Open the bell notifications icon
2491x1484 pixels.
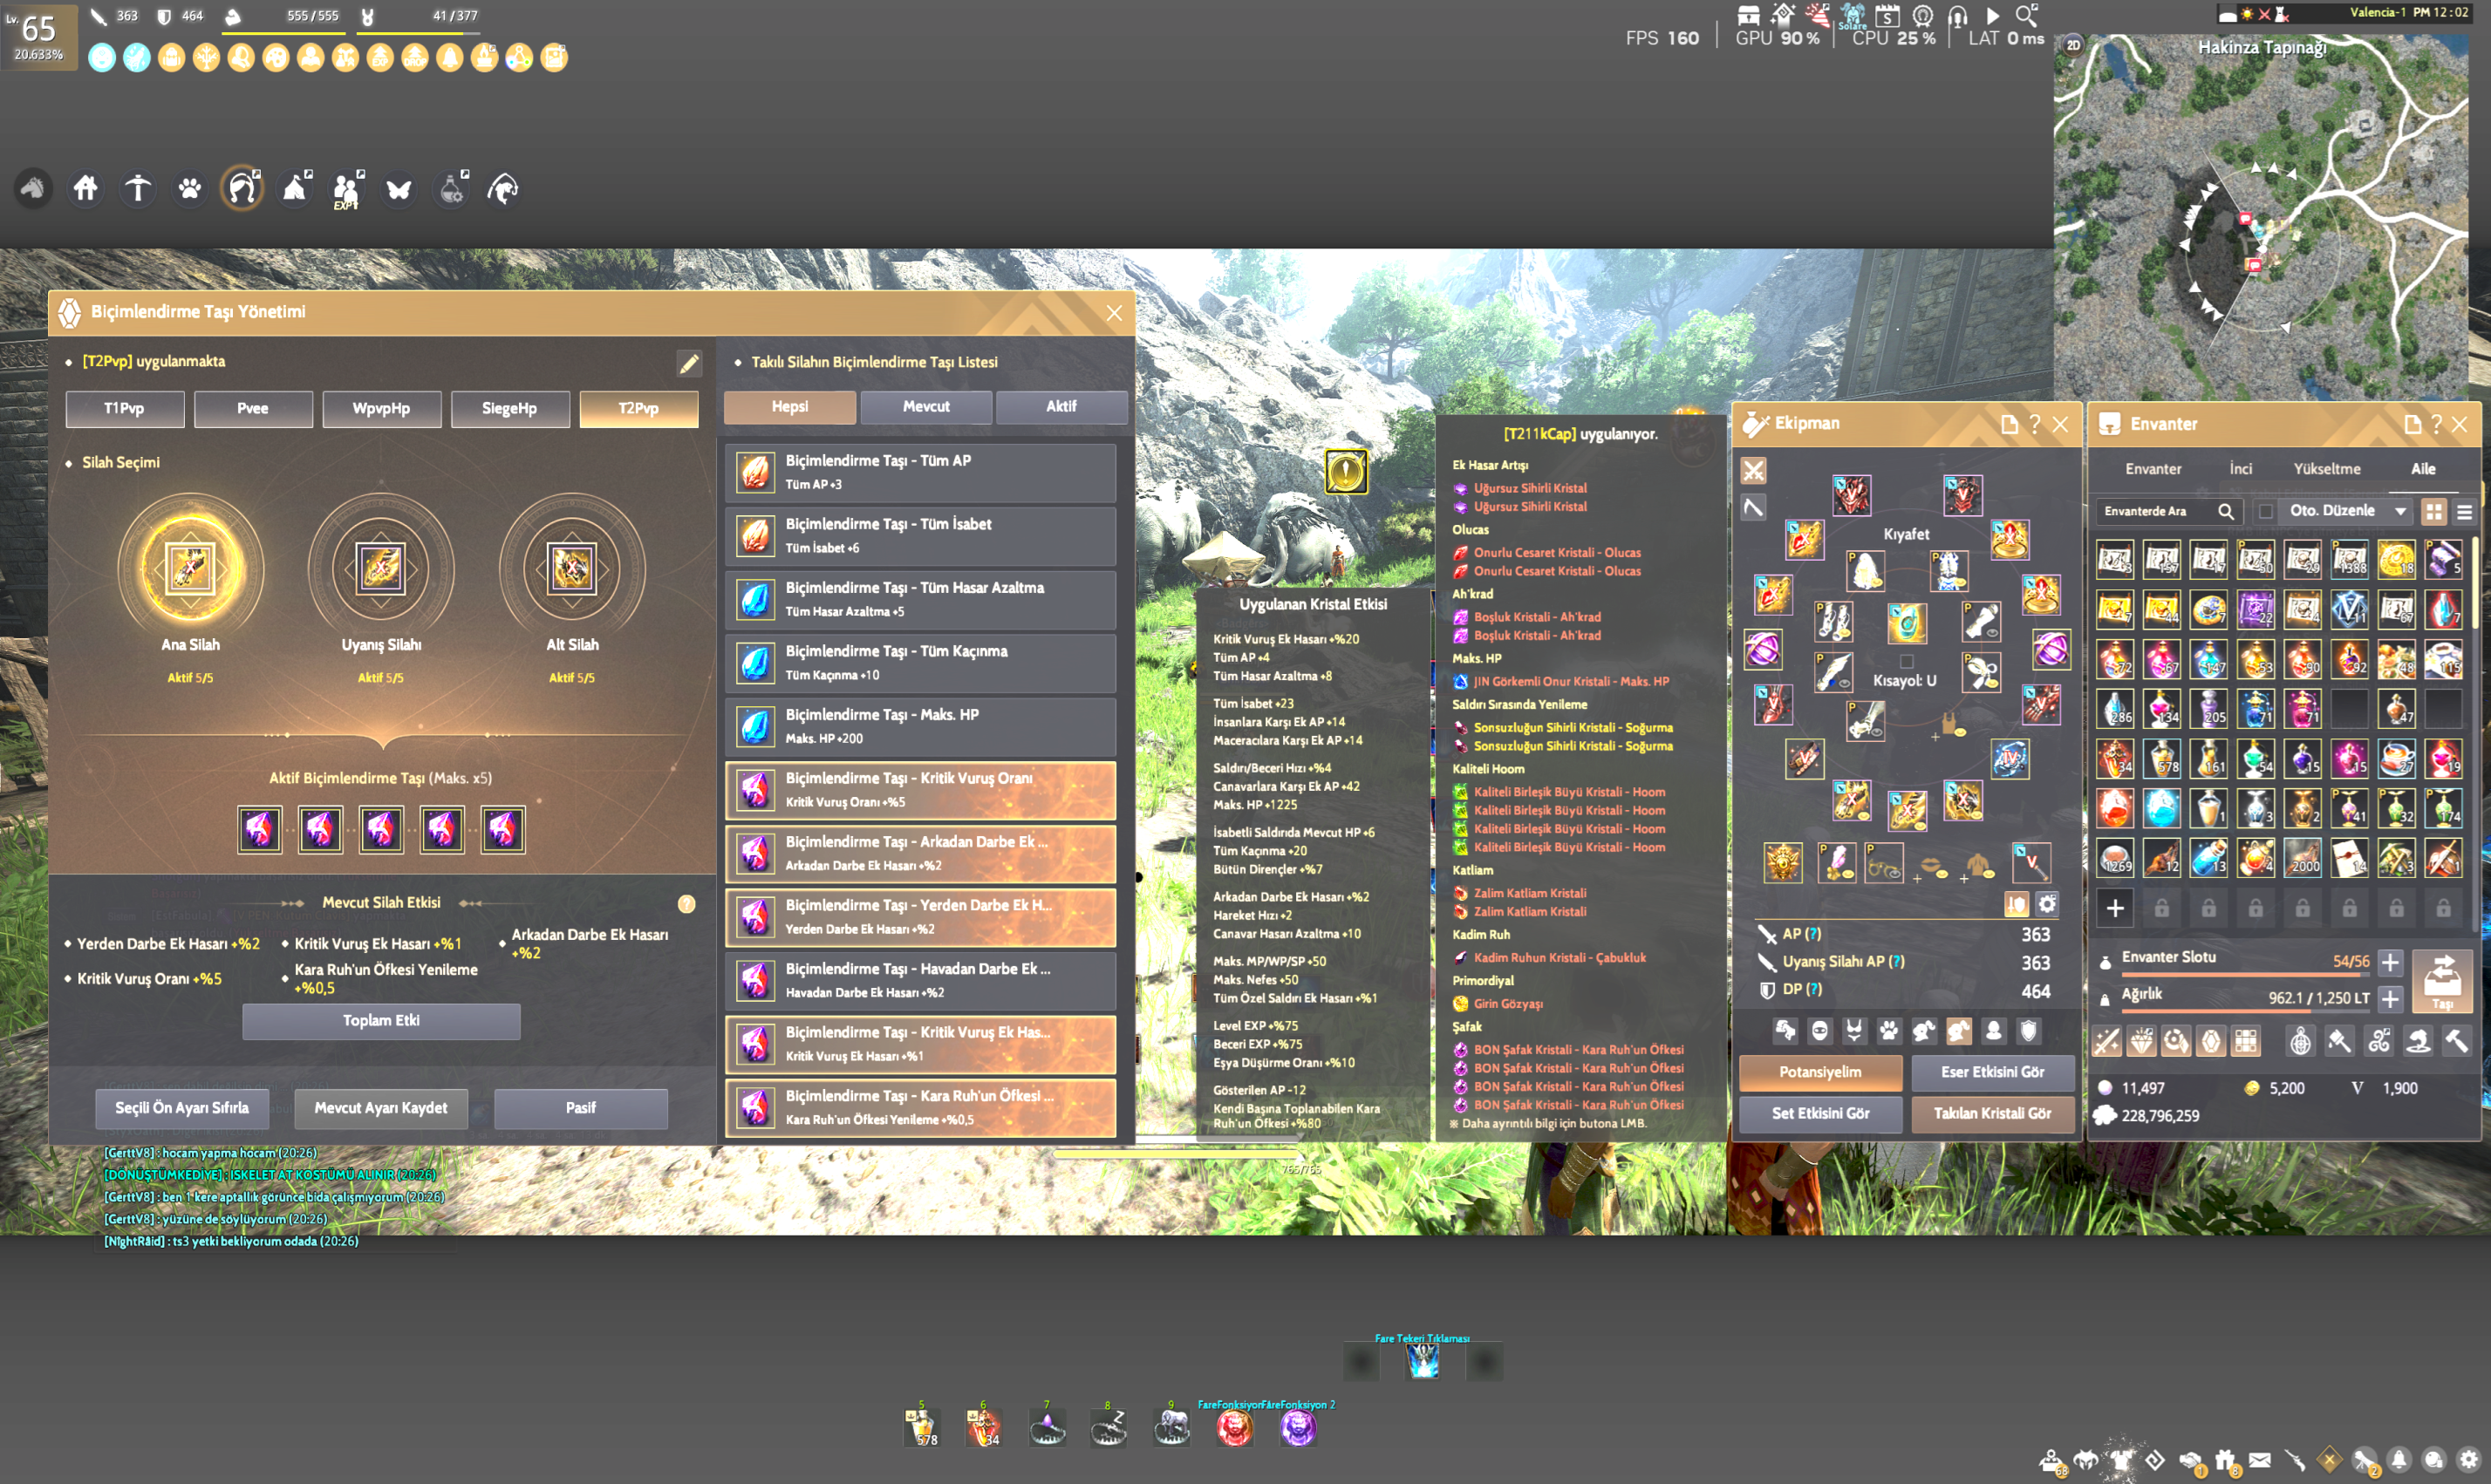pos(2399,1460)
